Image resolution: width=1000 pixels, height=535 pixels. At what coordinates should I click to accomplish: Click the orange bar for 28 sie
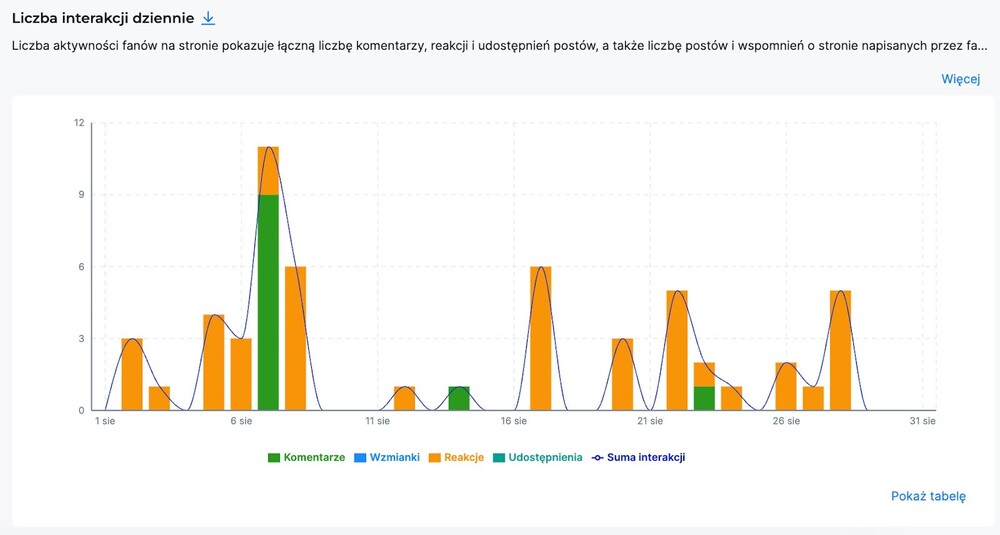(x=840, y=350)
